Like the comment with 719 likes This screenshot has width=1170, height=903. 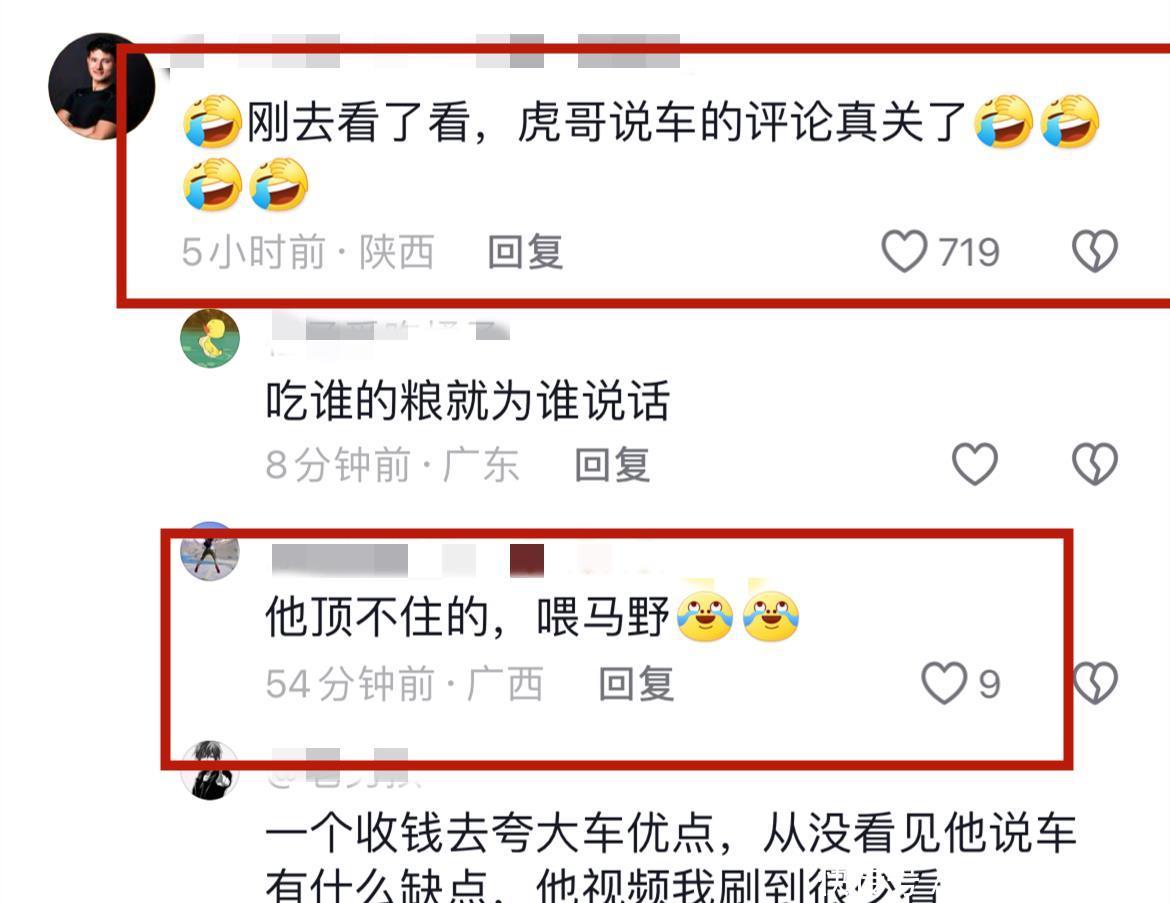click(904, 251)
